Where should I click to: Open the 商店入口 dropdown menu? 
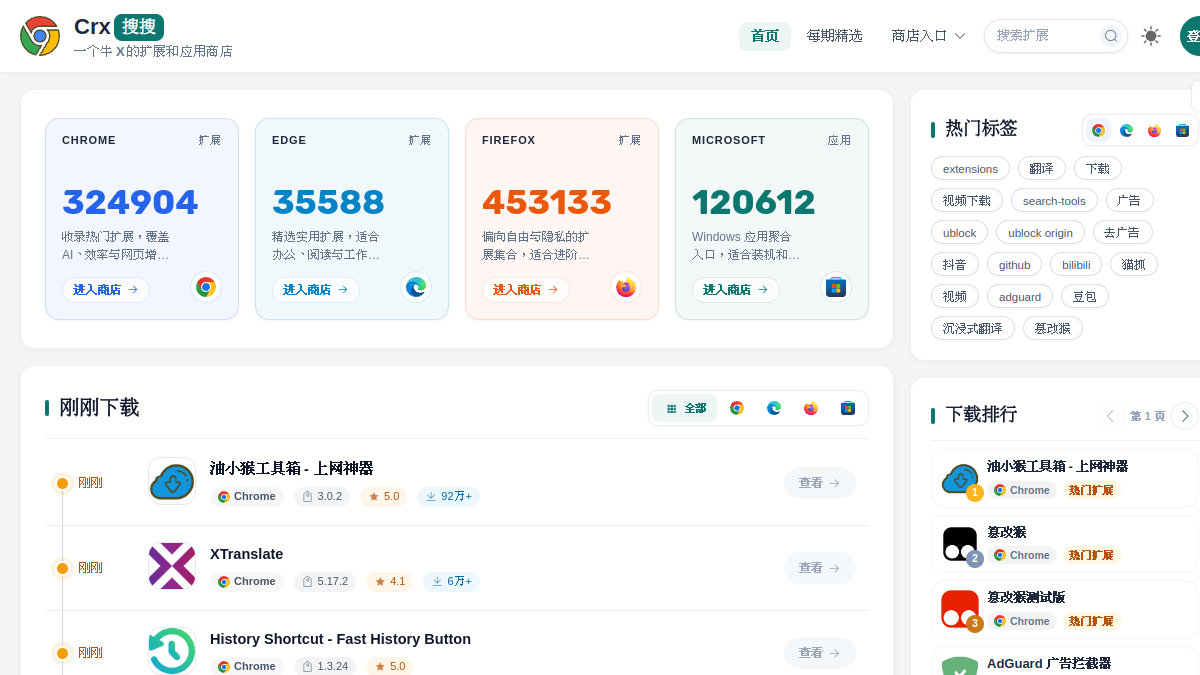[929, 36]
